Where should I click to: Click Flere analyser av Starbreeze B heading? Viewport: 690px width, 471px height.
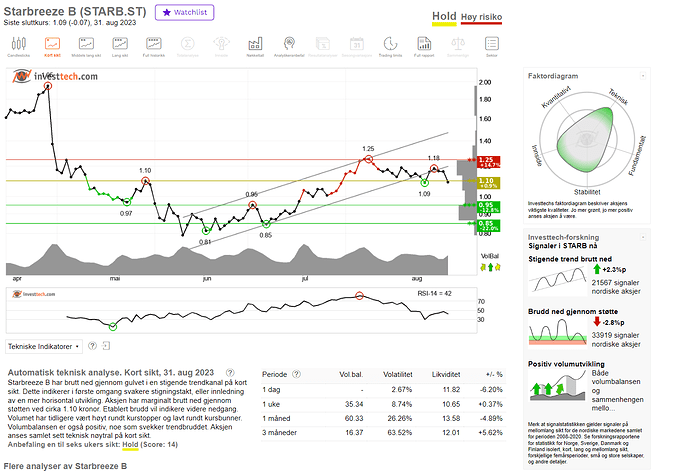click(x=65, y=466)
